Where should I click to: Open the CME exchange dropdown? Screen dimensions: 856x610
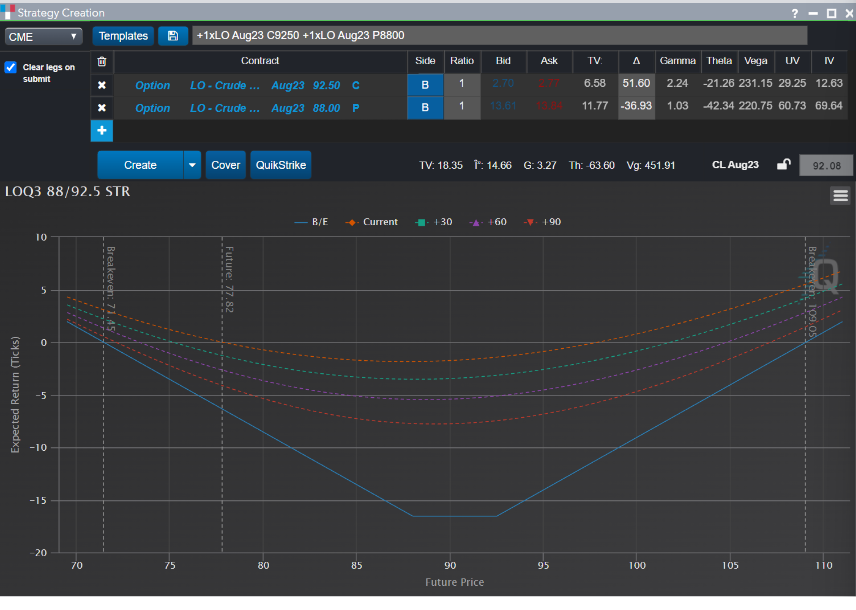[x=44, y=36]
